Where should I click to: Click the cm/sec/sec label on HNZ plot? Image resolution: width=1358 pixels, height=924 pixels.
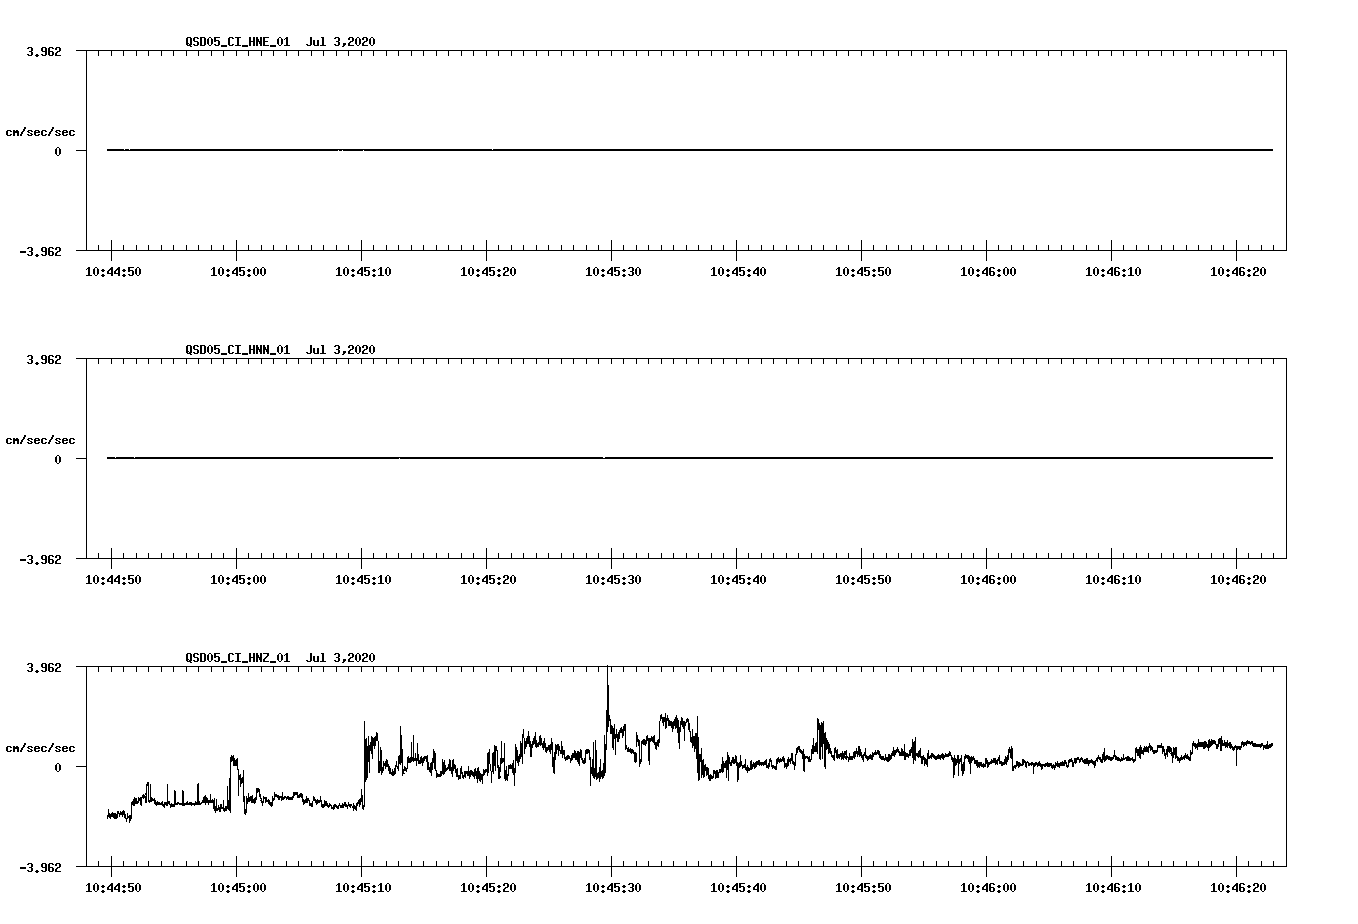point(40,748)
